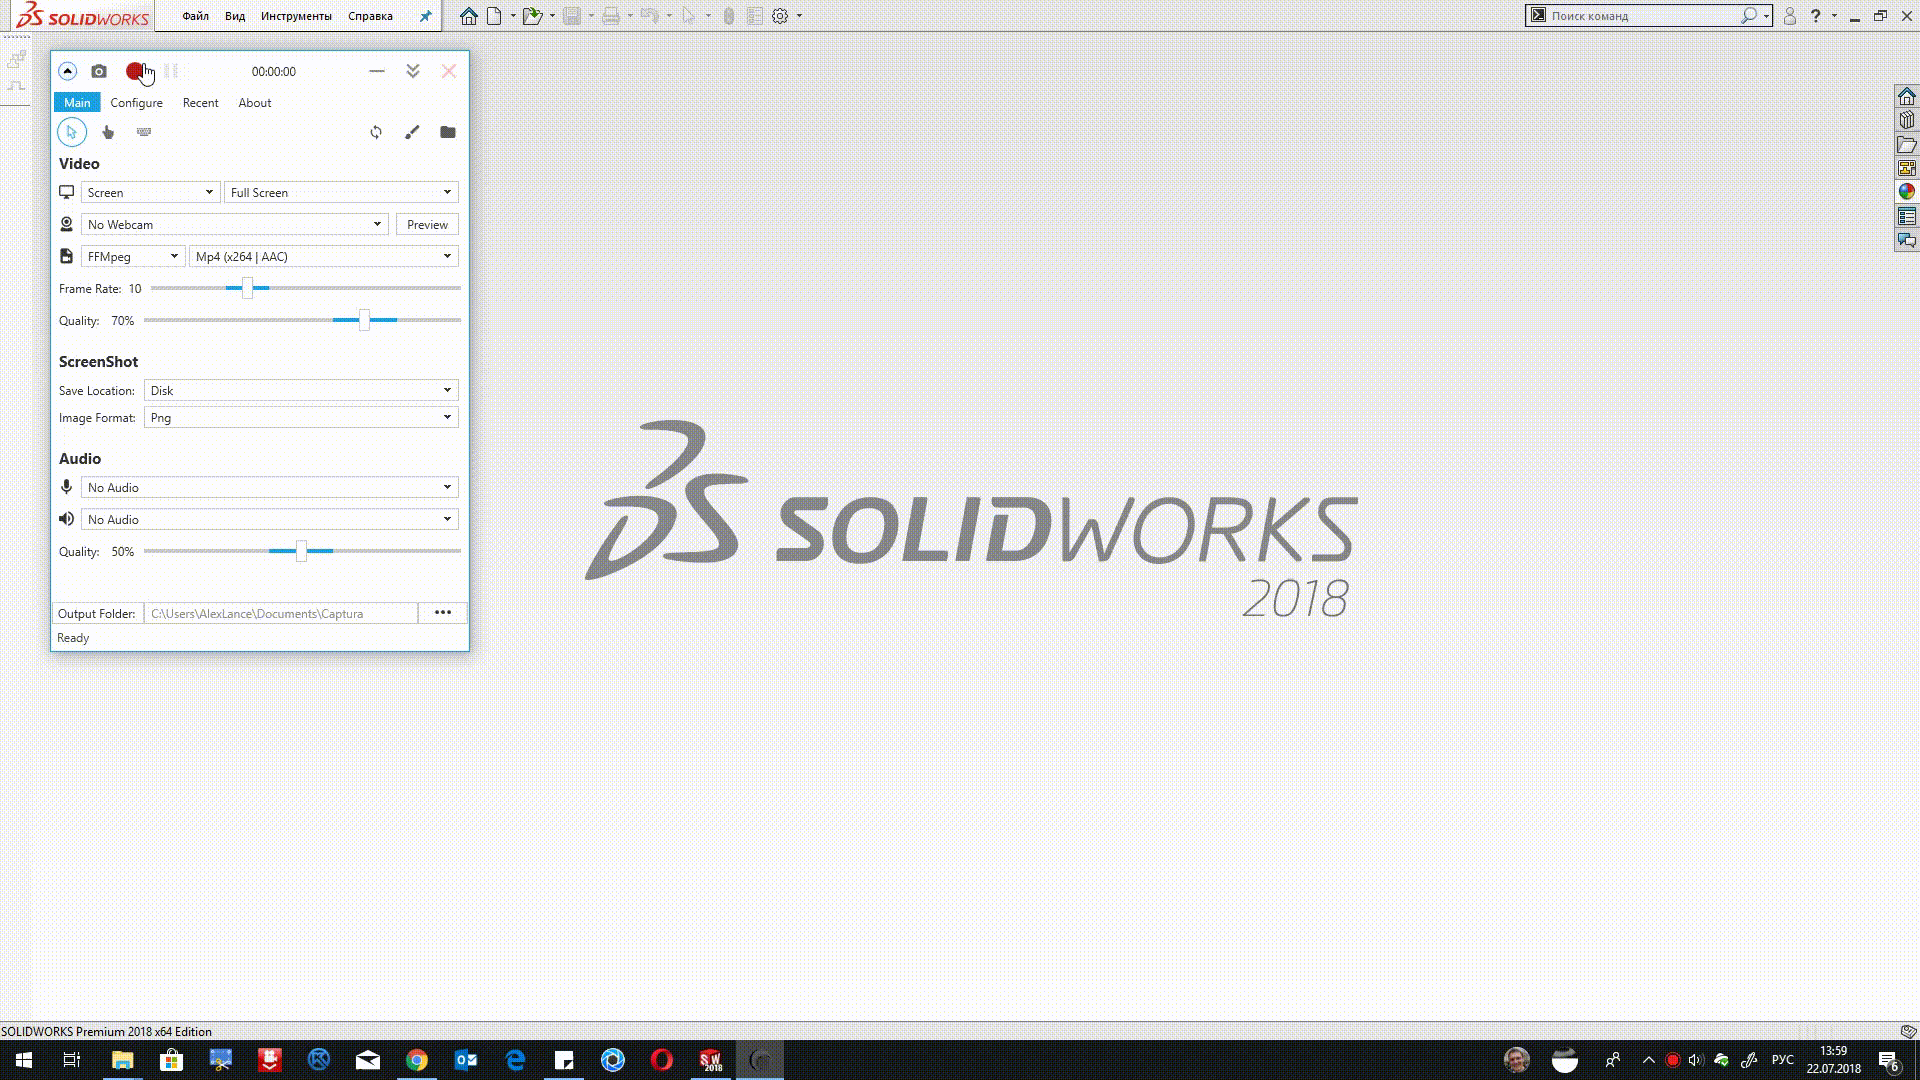Open SolidWorks home icon in top toolbar

click(468, 16)
